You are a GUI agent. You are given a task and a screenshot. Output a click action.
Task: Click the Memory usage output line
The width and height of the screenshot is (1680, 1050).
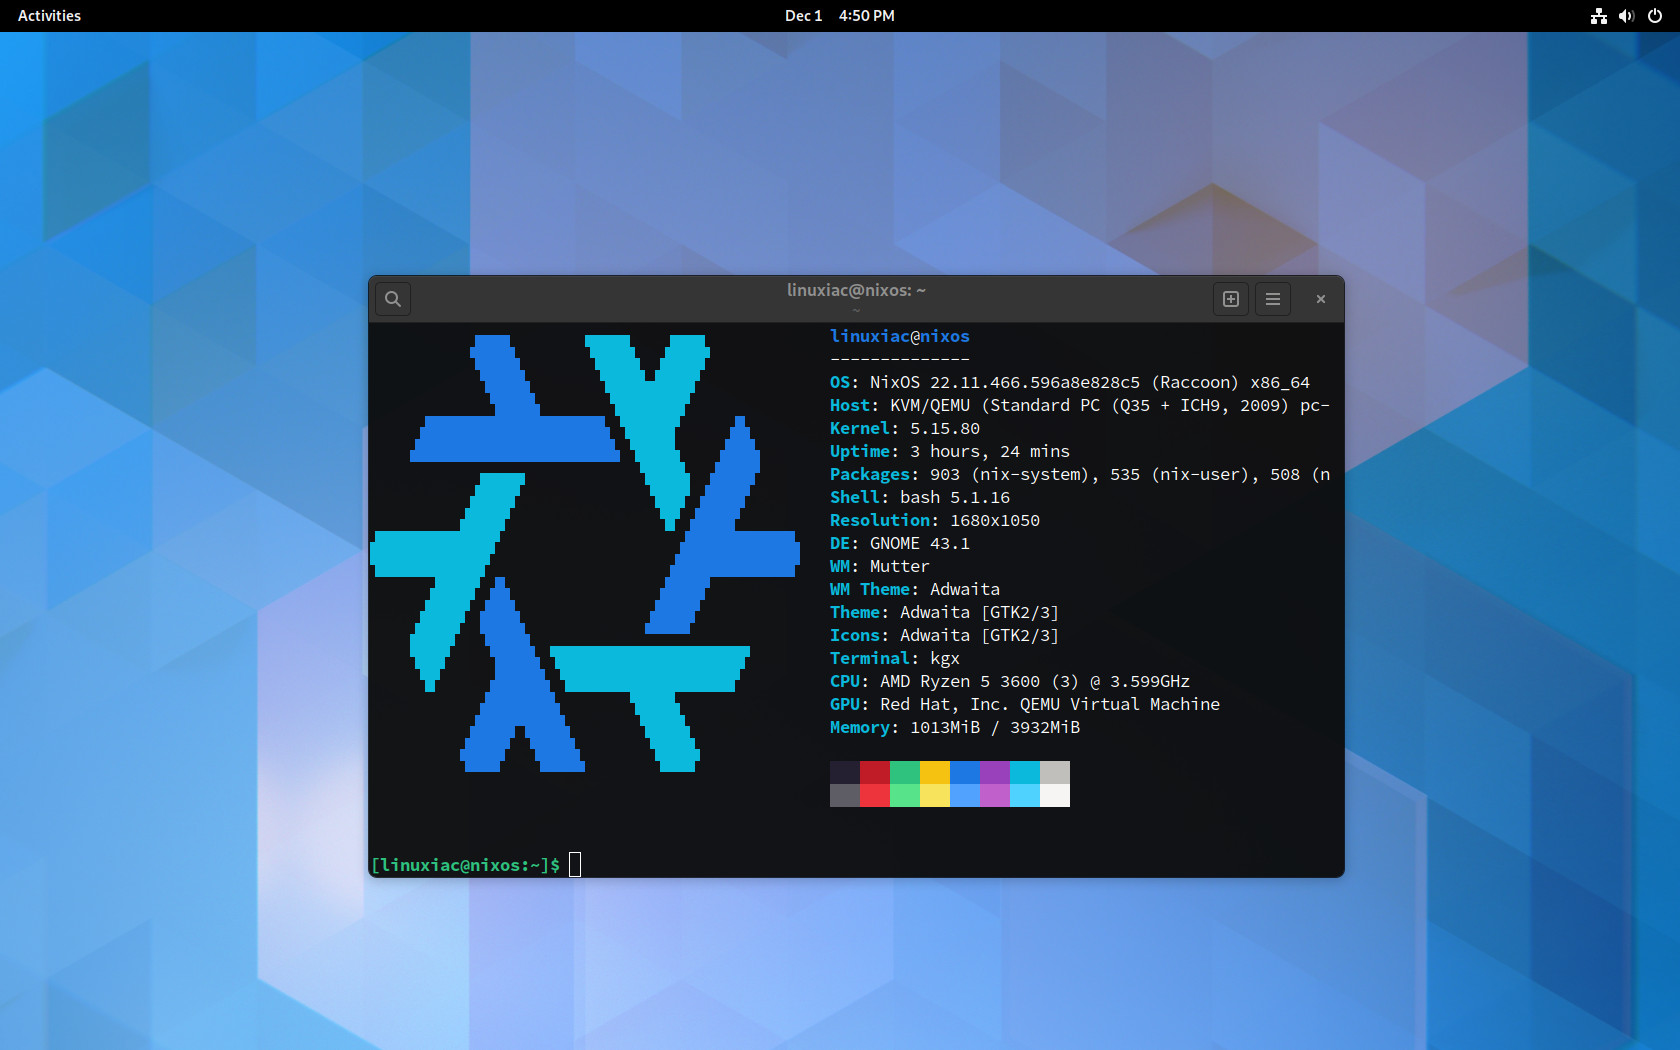[x=954, y=727]
